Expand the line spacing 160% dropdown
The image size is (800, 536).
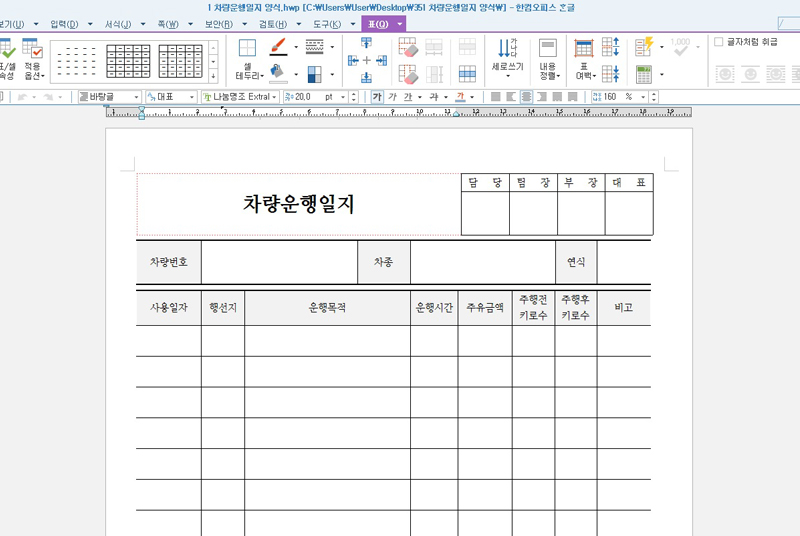coord(643,97)
